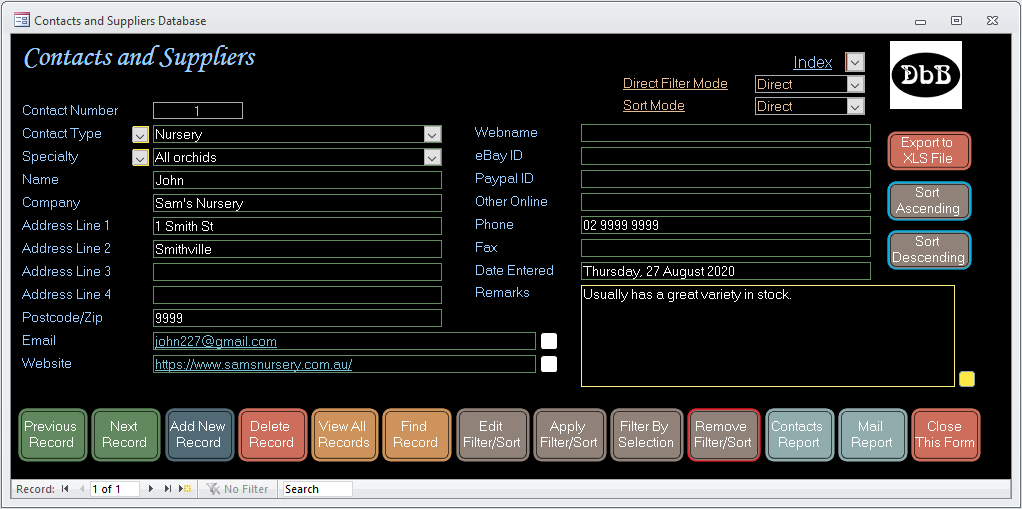The width and height of the screenshot is (1022, 509).
Task: Click Address Line 1 field
Action: point(297,226)
